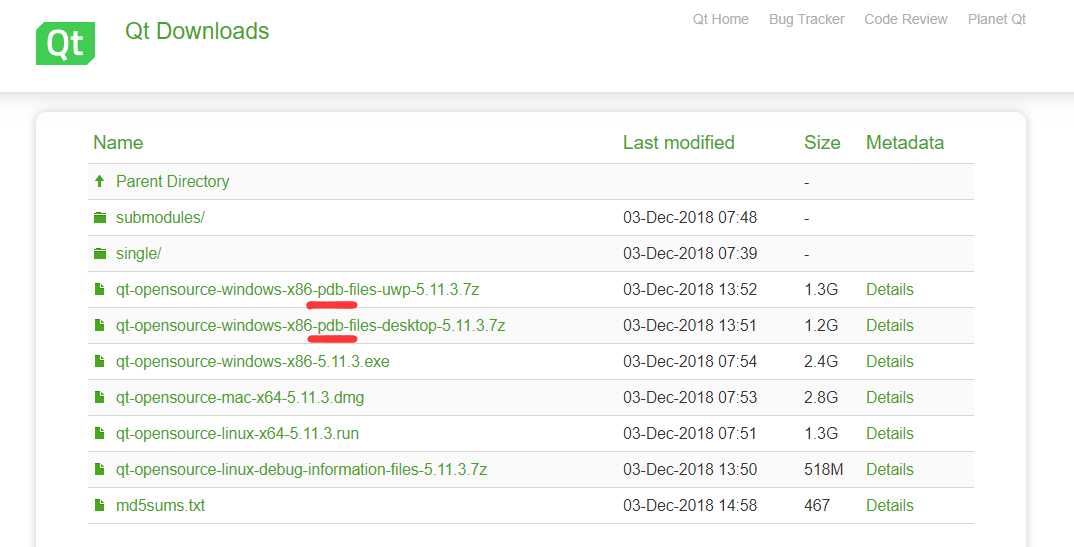The width and height of the screenshot is (1074, 547).
Task: Open the Qt Home navigation link
Action: coord(721,19)
